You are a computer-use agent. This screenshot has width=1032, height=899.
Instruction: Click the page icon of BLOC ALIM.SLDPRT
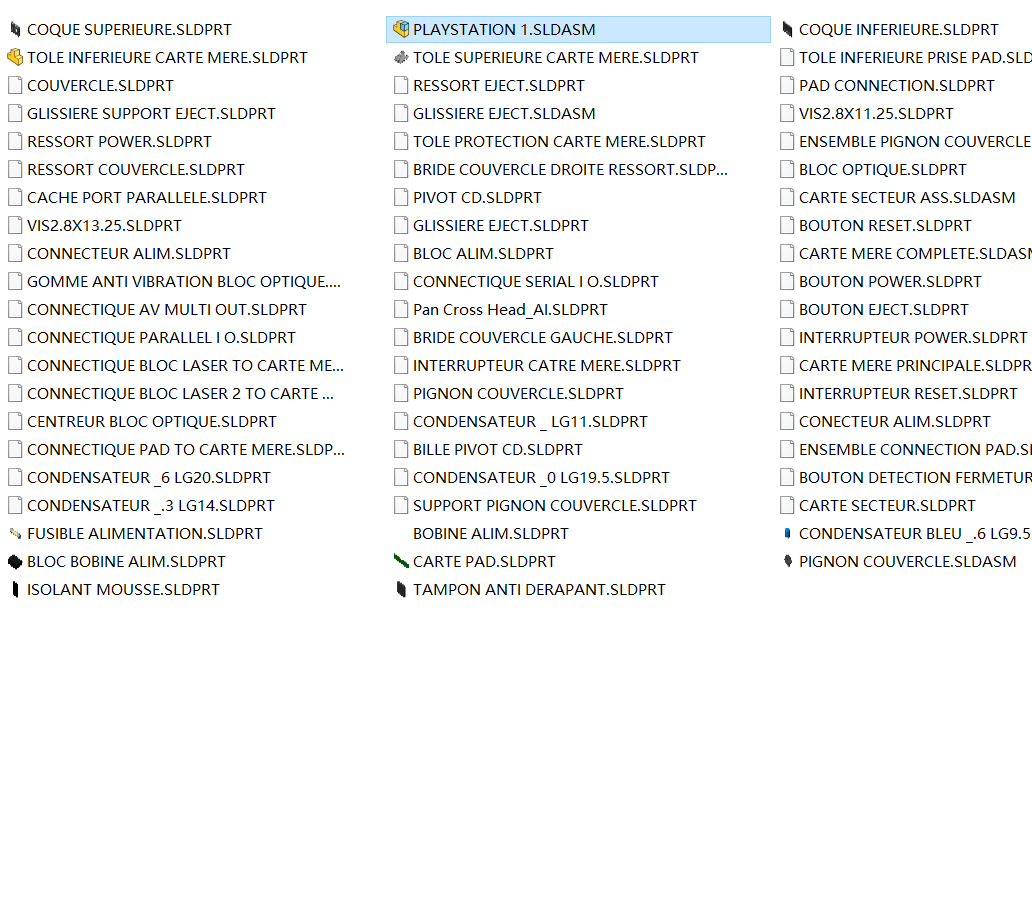tap(401, 253)
